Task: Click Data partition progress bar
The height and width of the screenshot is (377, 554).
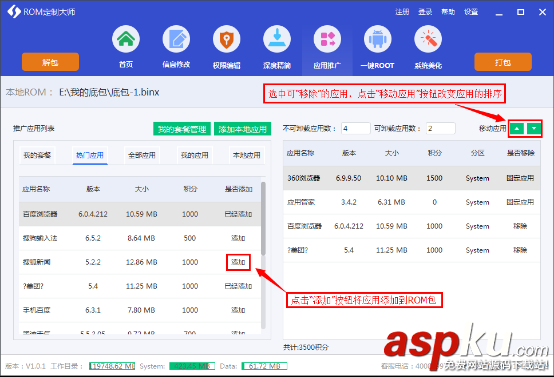Action: [264, 366]
